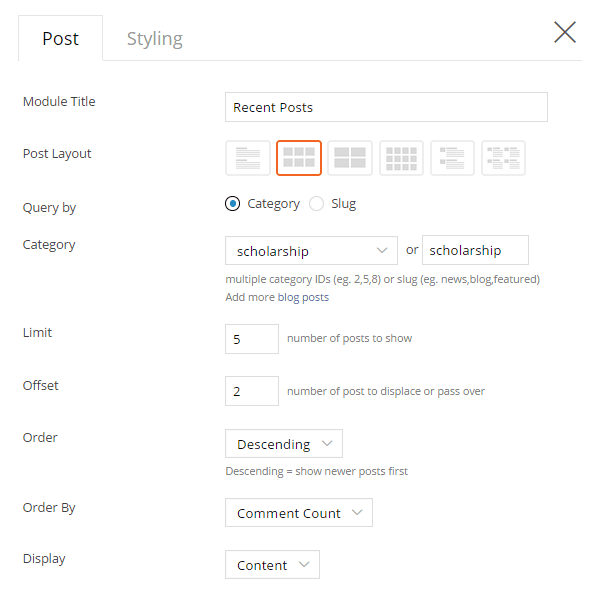Image resolution: width=600 pixels, height=596 pixels.
Task: Click the Post Layout label
Action: point(57,154)
